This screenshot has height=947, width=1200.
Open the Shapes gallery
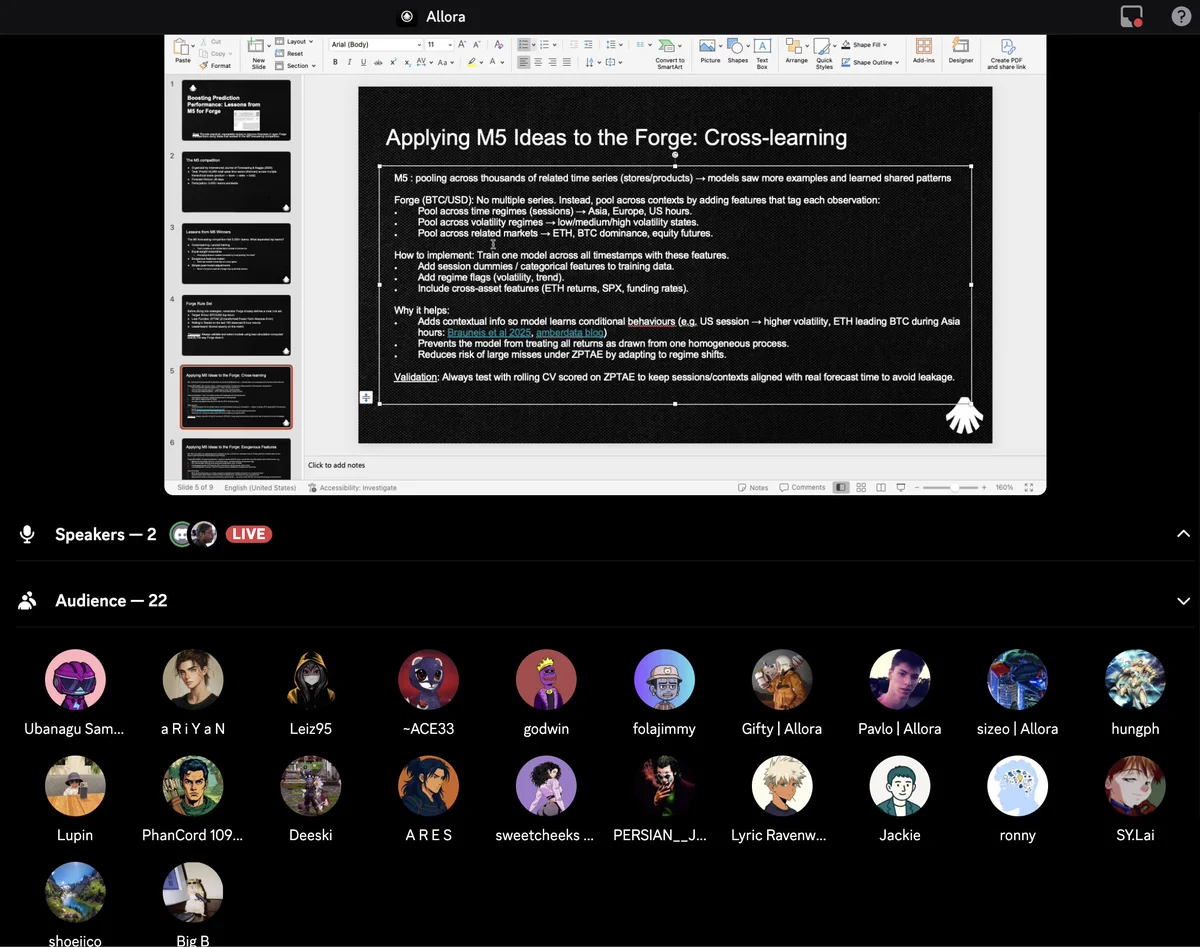coord(738,51)
